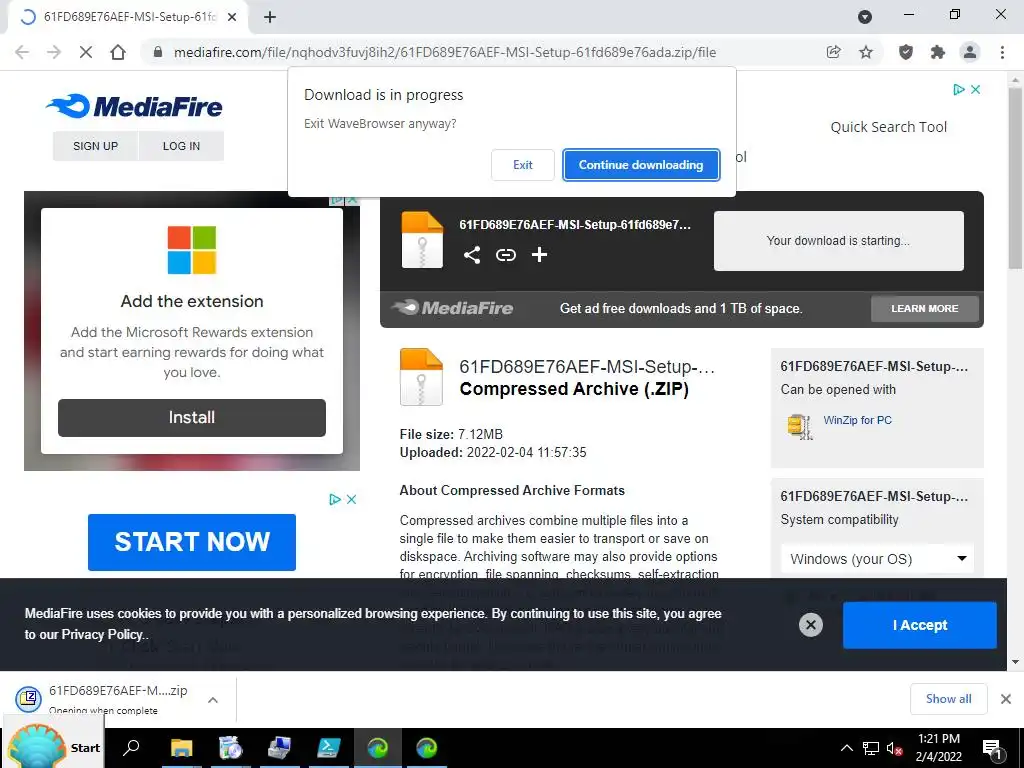This screenshot has width=1024, height=768.
Task: Open new tab with plus button
Action: coord(270,17)
